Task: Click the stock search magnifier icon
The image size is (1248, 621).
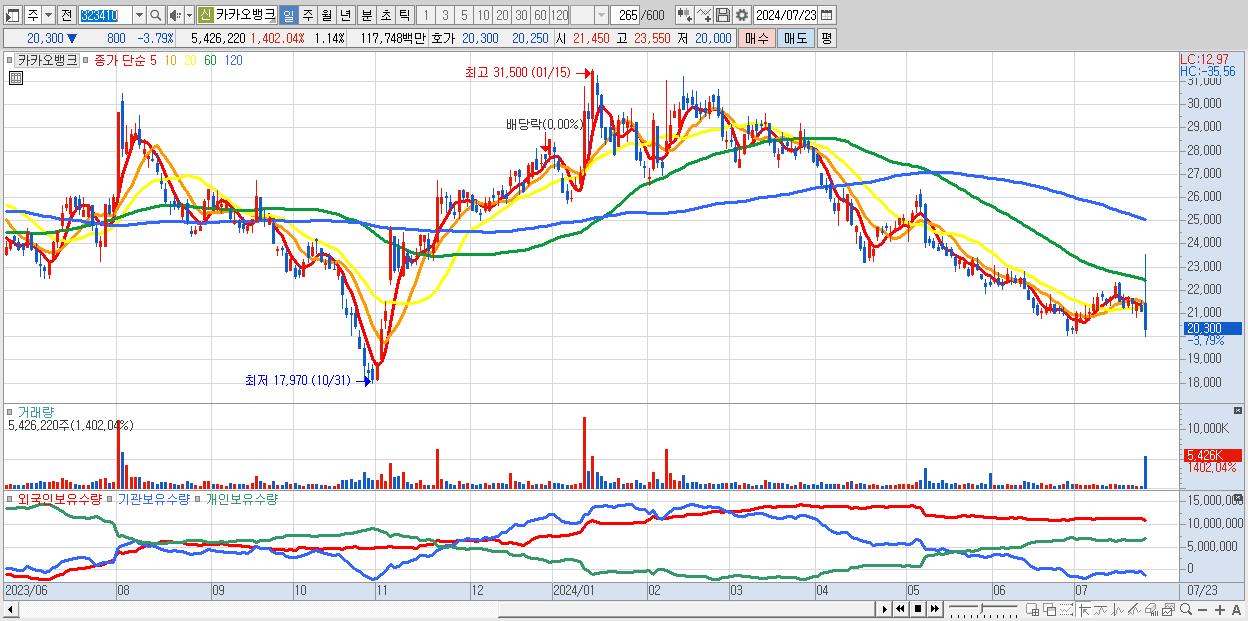Action: coord(155,15)
